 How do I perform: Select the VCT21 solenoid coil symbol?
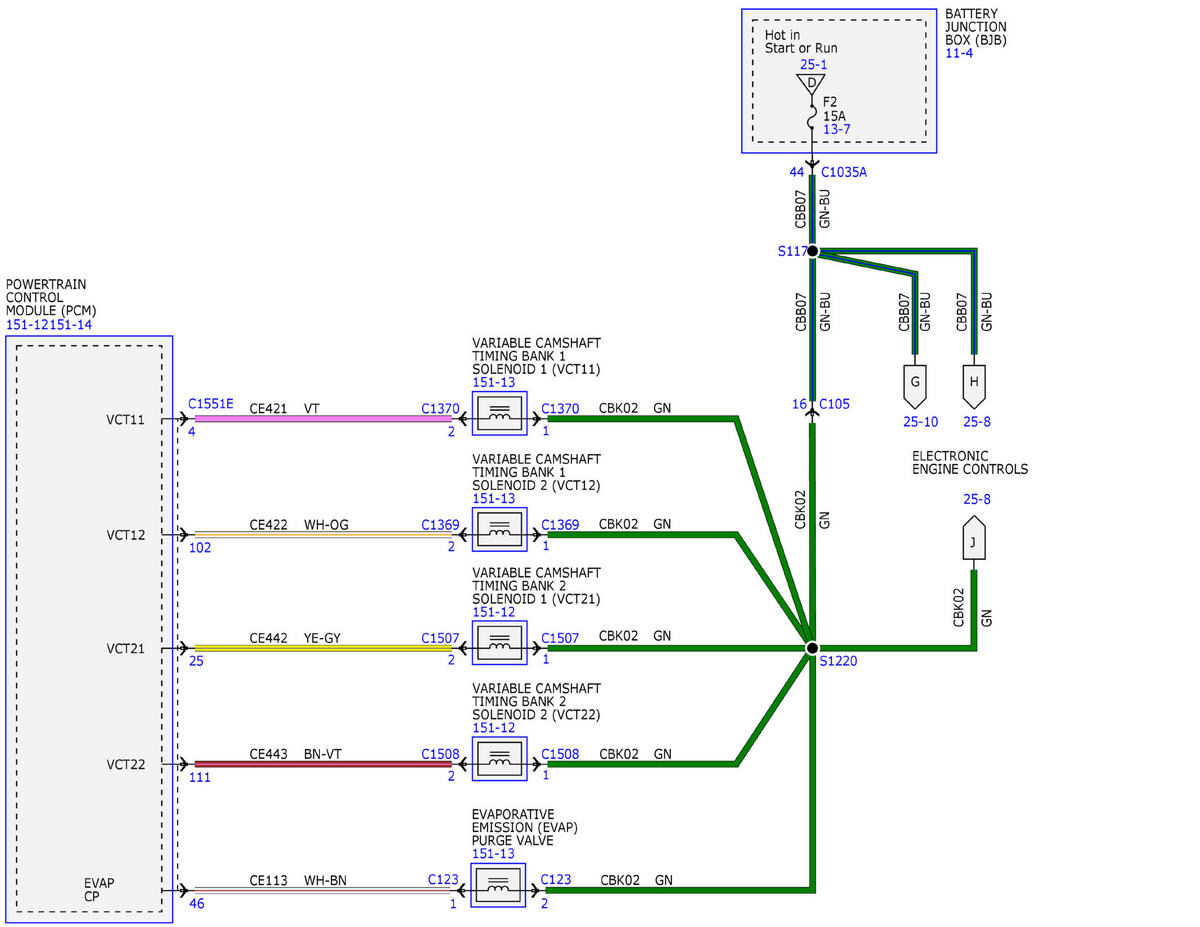click(x=499, y=643)
